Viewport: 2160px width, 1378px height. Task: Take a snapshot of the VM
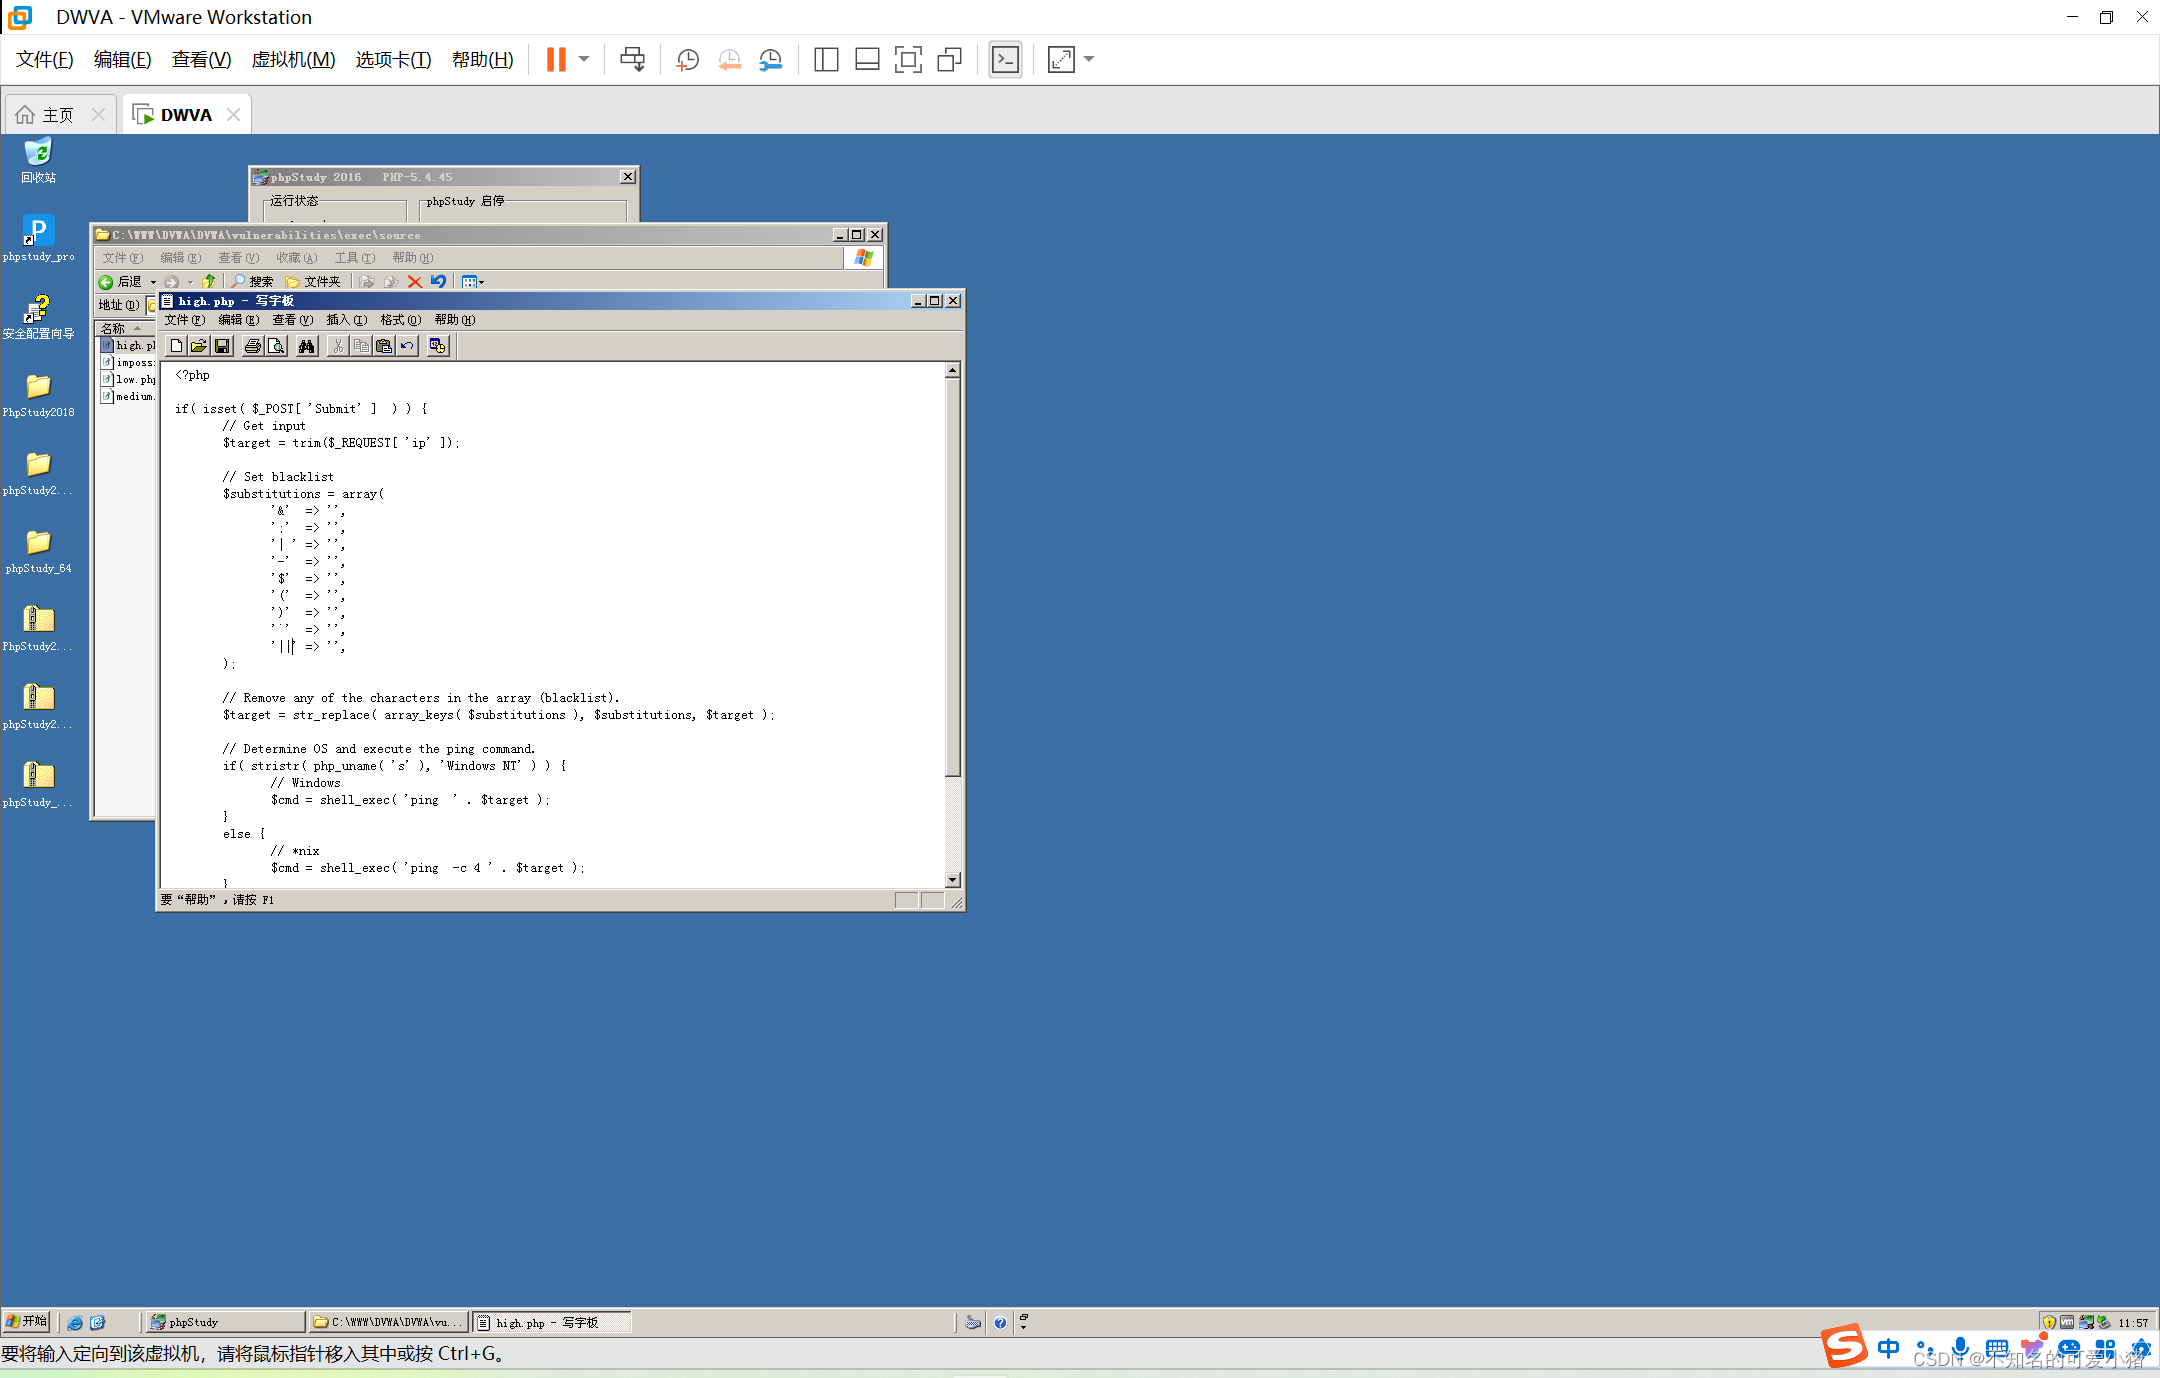[x=687, y=60]
